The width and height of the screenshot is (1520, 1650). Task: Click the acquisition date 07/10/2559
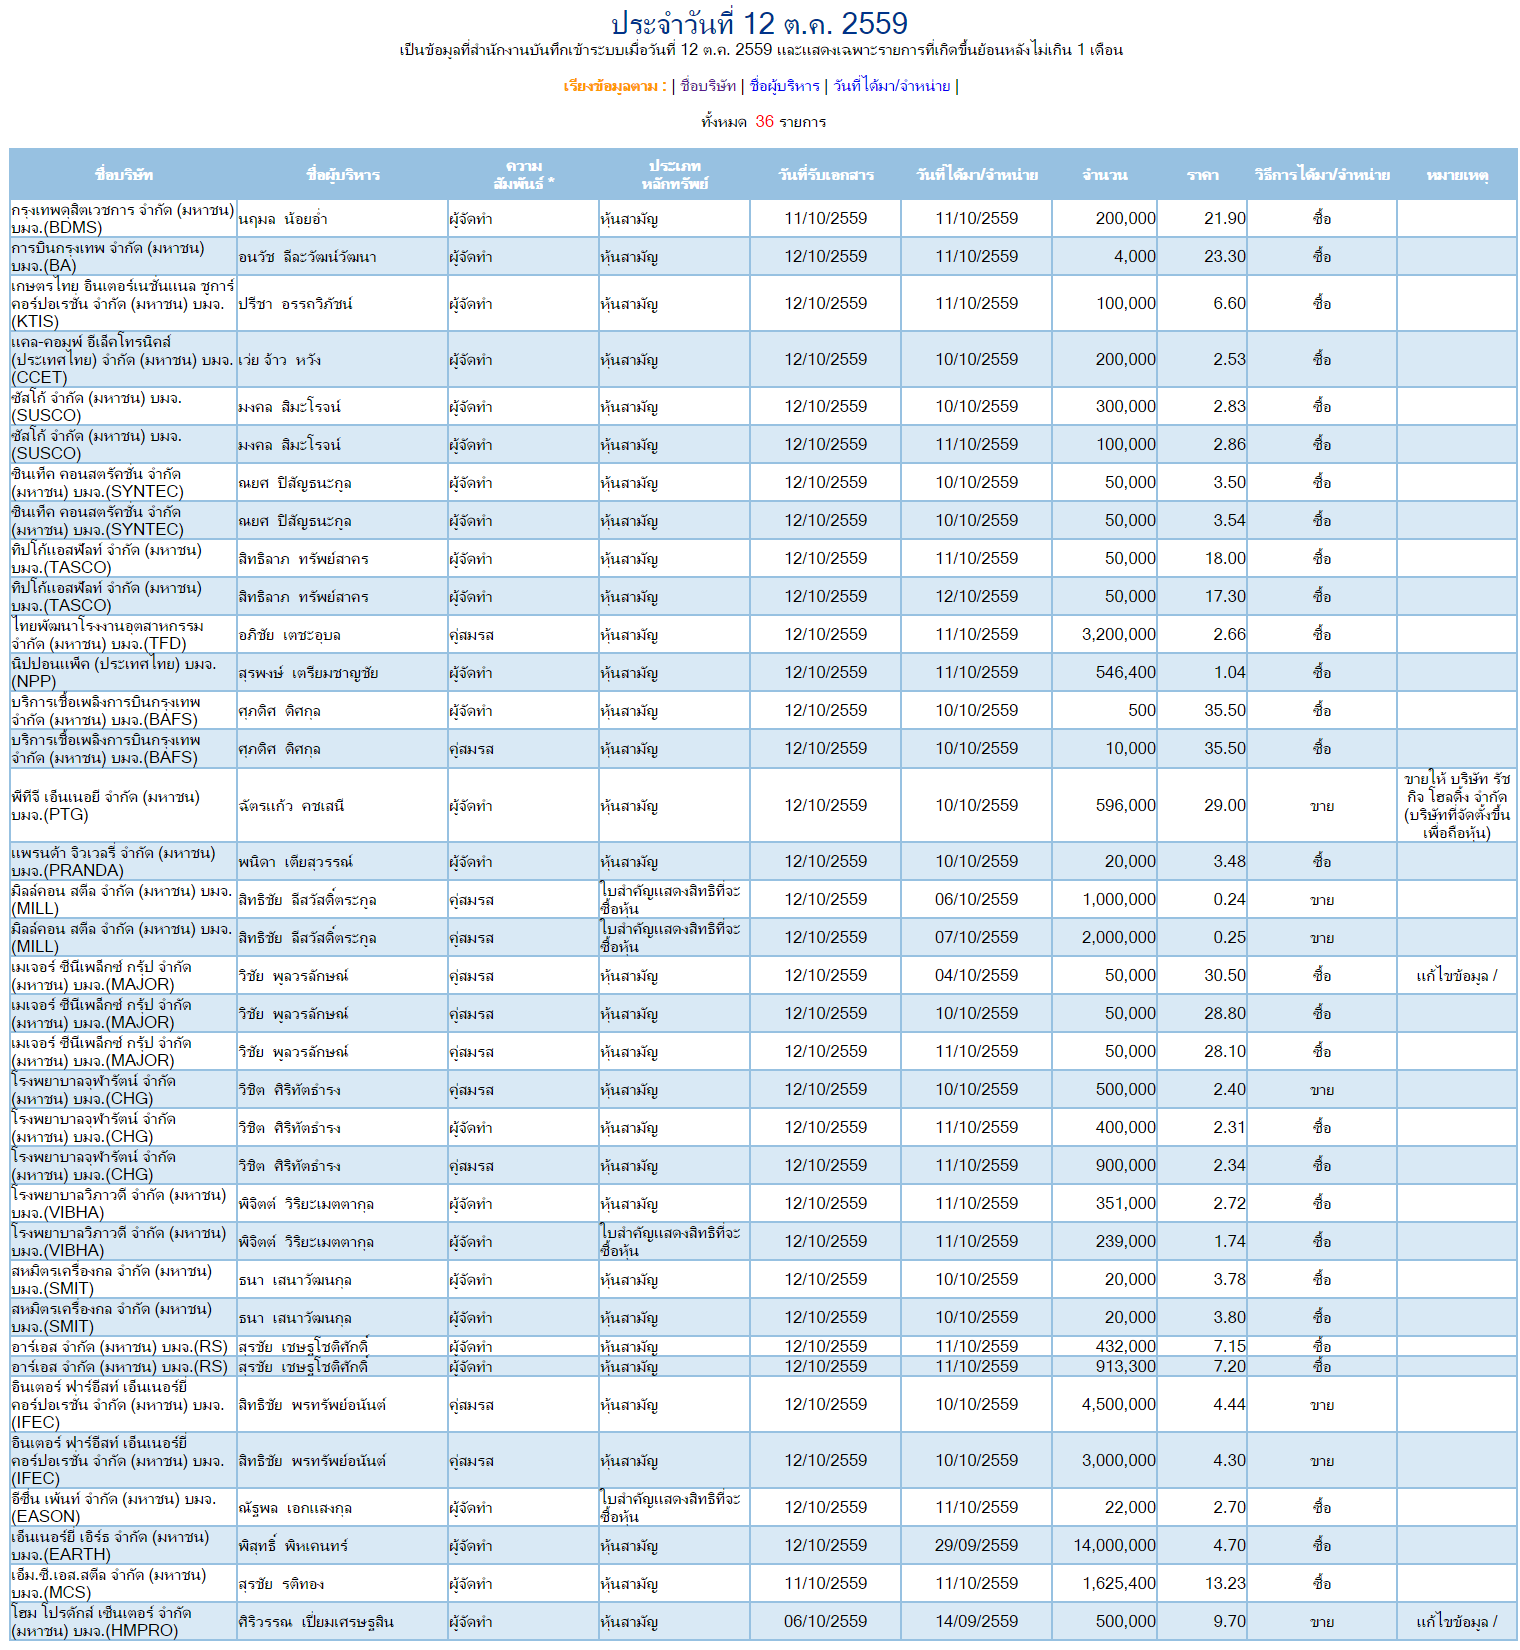(976, 938)
